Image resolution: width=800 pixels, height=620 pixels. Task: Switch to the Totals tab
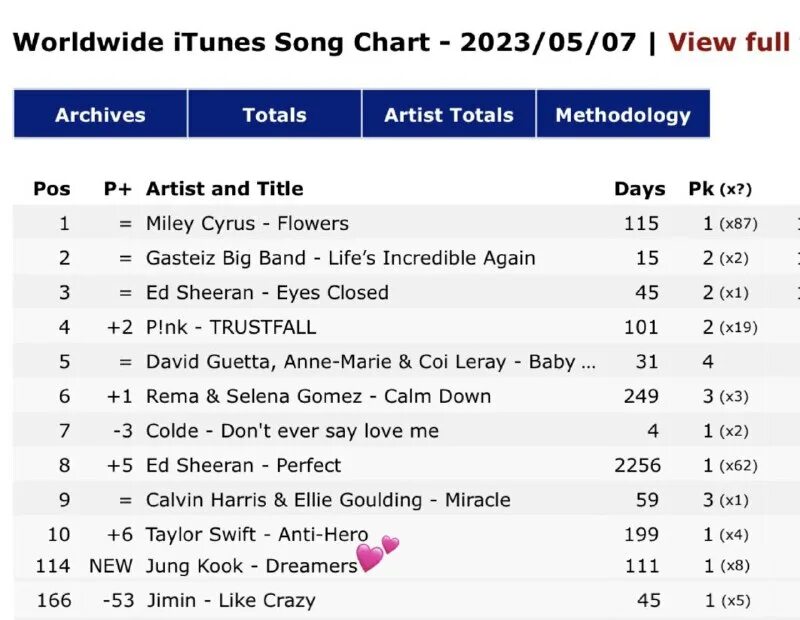point(274,115)
